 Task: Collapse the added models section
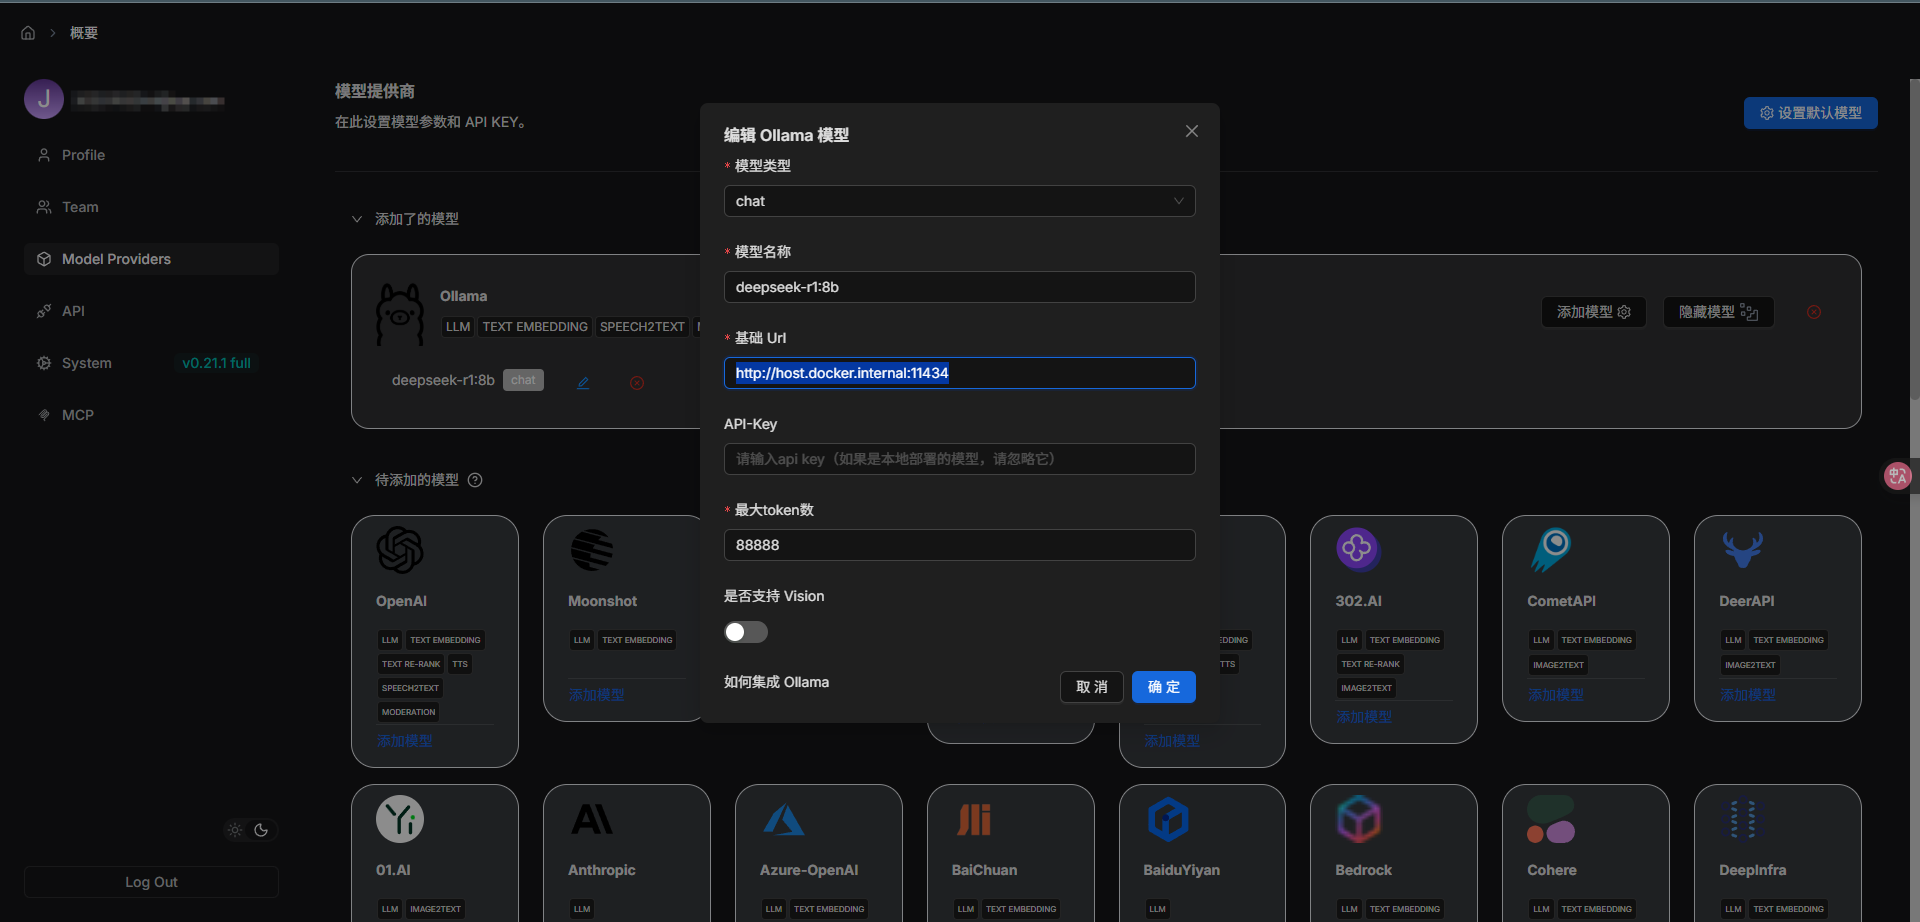click(x=357, y=219)
